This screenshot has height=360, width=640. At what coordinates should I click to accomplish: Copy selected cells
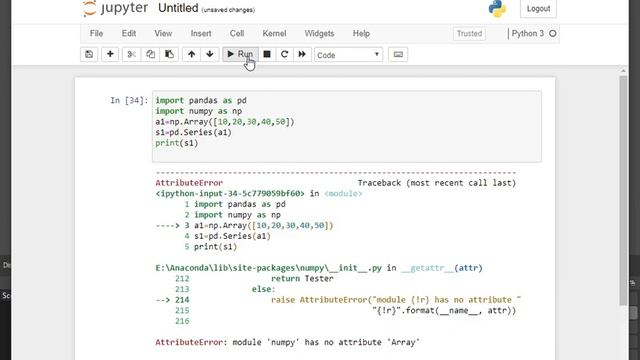[150, 54]
